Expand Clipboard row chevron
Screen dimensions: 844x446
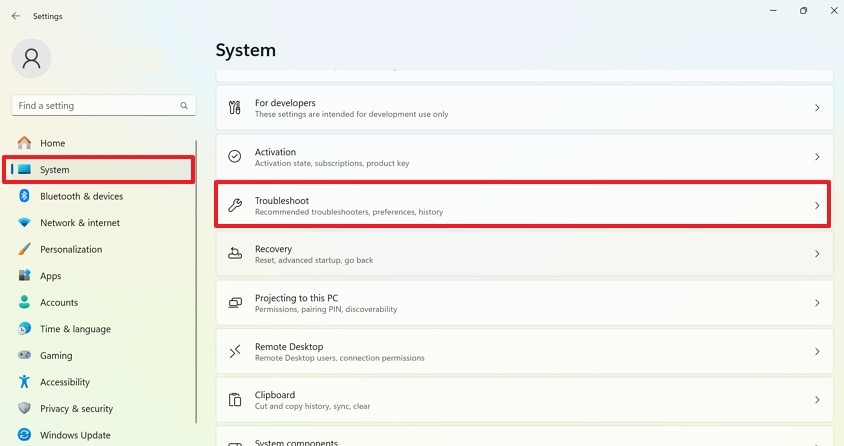[817, 400]
